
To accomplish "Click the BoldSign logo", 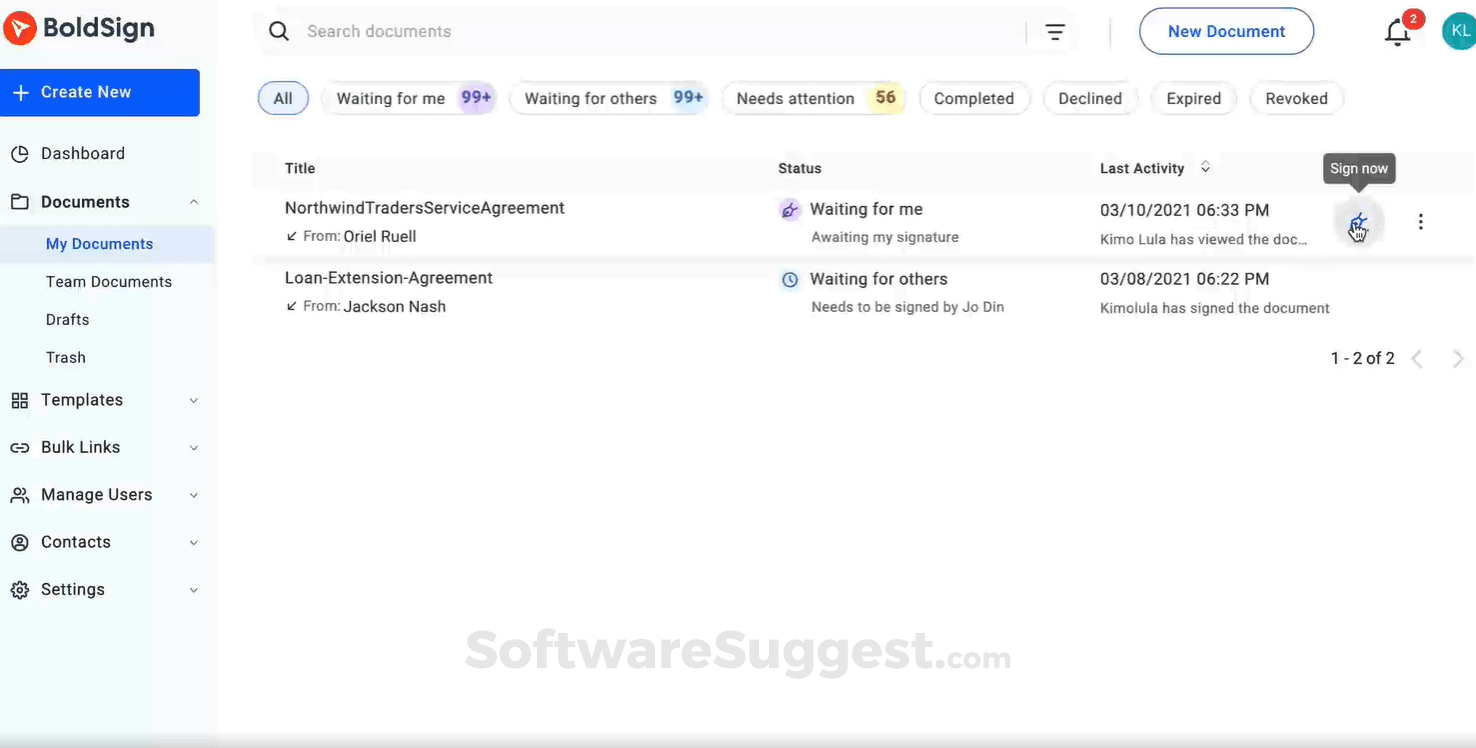I will click(x=79, y=29).
